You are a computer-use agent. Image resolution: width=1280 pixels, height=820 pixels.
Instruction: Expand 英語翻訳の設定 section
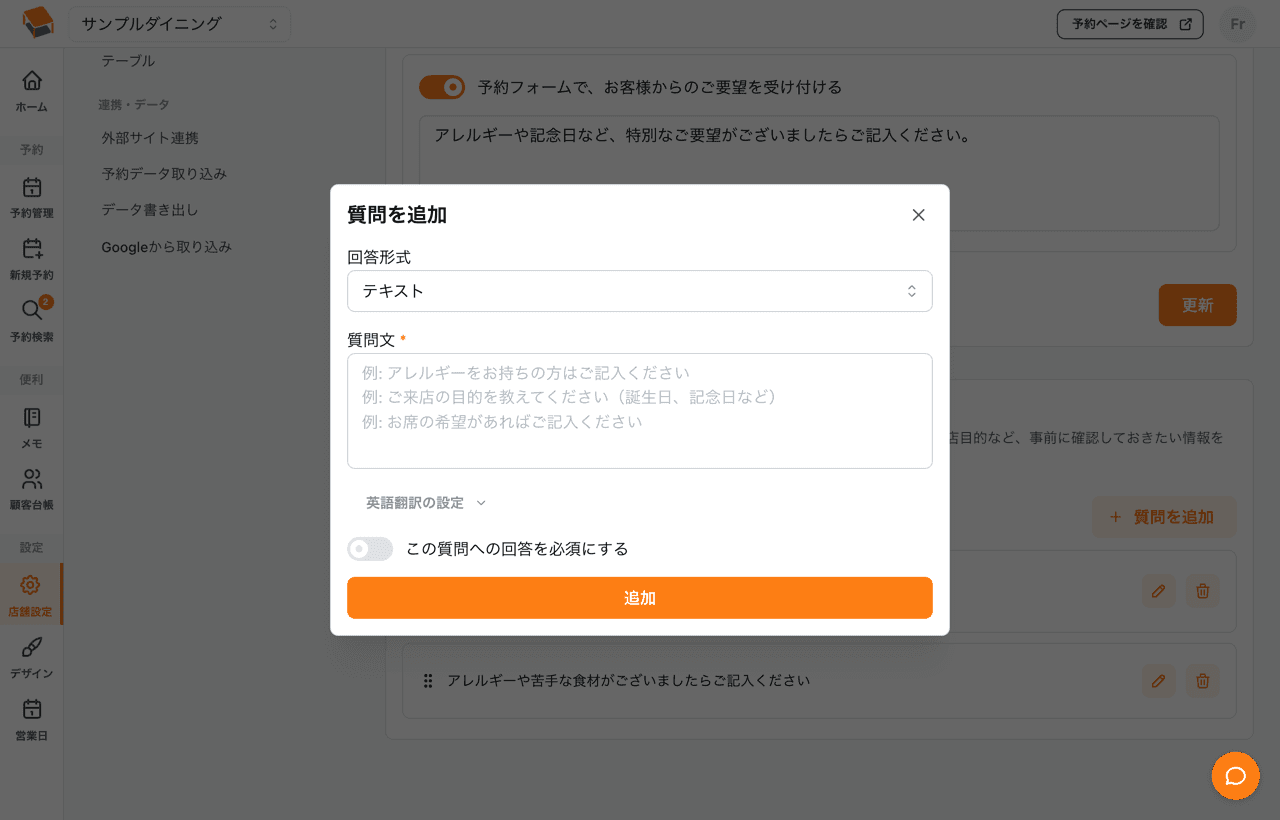tap(426, 503)
